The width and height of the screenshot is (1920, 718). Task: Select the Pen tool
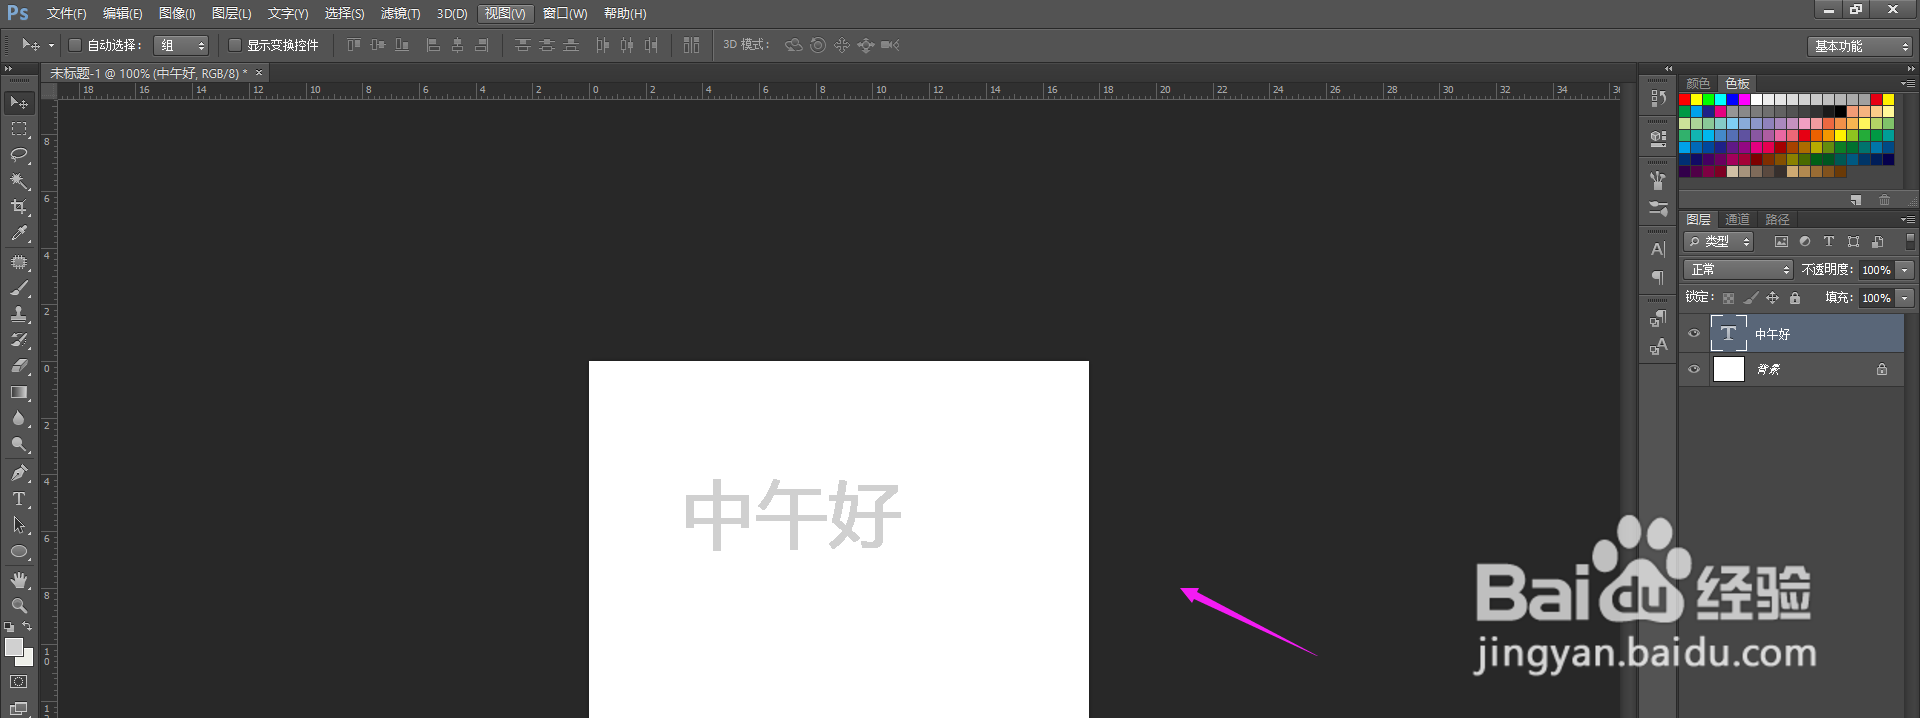pyautogui.click(x=19, y=473)
